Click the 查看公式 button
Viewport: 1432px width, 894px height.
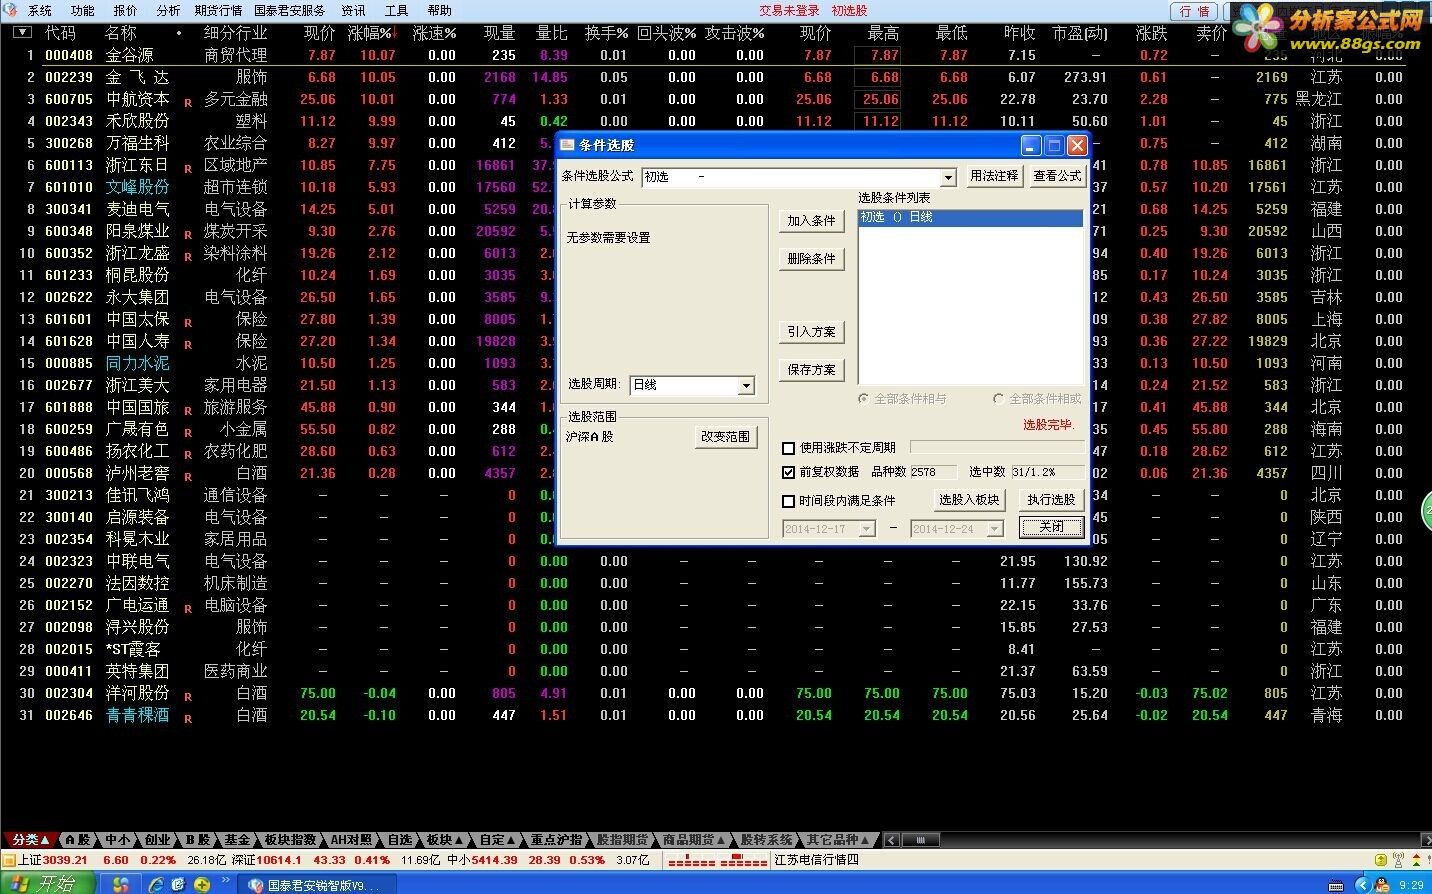tap(1057, 175)
